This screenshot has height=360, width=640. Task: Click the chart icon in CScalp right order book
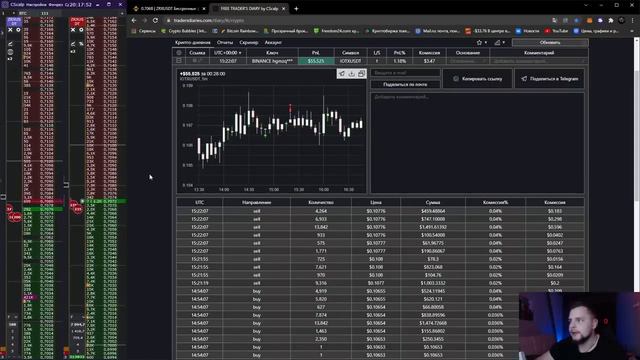pyautogui.click(x=73, y=44)
